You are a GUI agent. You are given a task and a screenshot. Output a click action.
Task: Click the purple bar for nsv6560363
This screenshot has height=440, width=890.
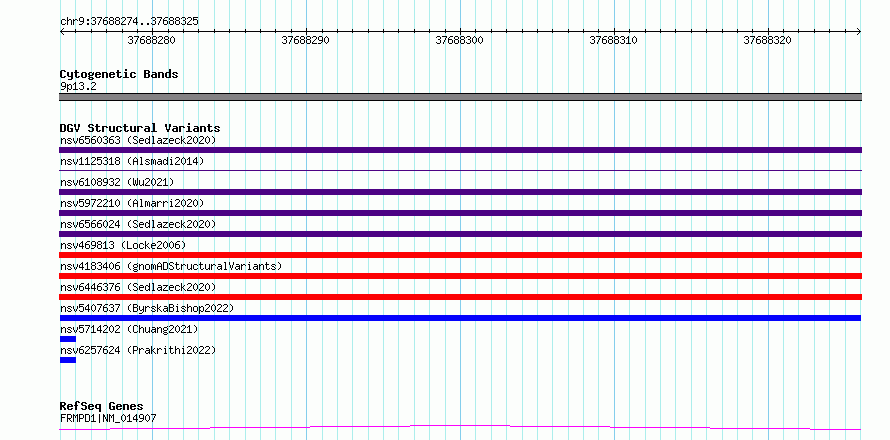point(460,150)
